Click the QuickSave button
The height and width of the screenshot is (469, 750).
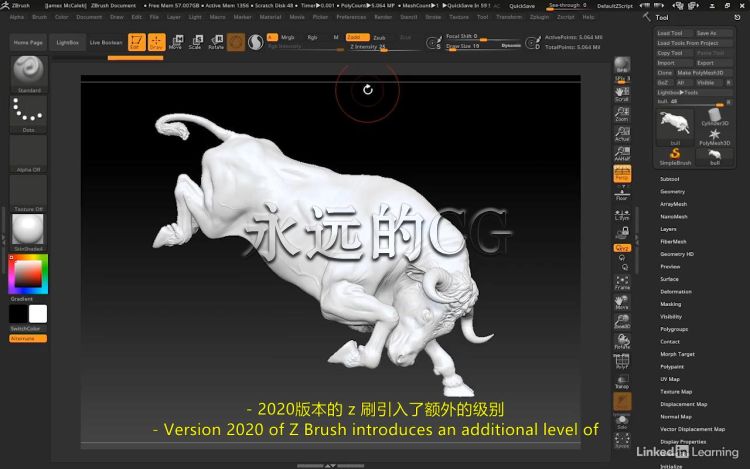coord(522,6)
